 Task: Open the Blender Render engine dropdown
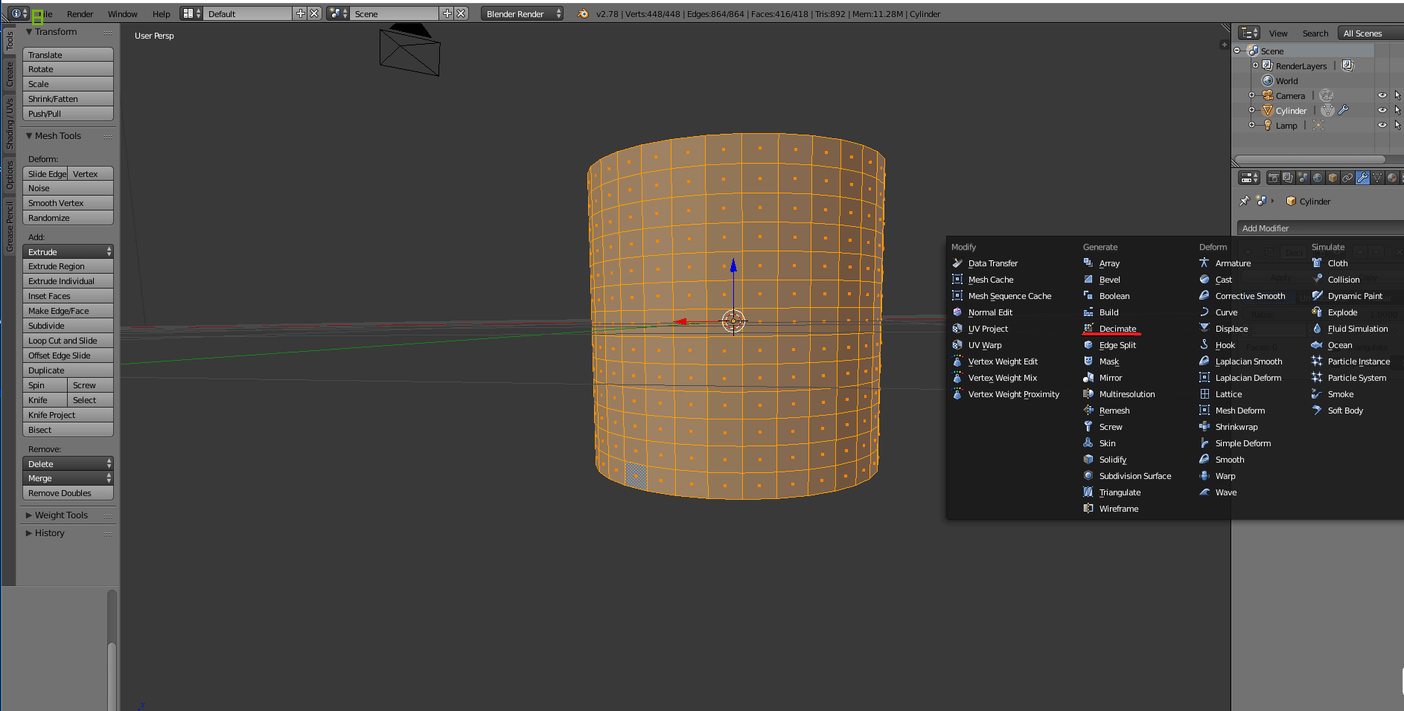tap(522, 14)
